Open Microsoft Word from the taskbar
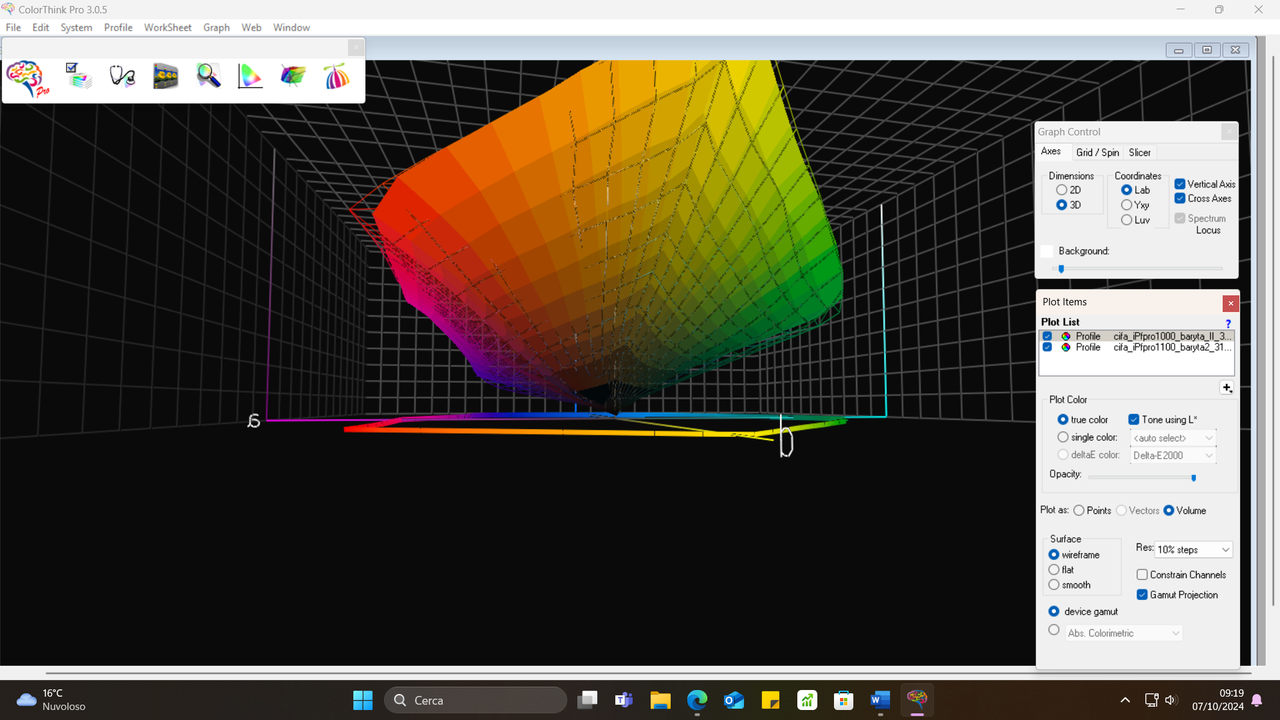The width and height of the screenshot is (1280, 720). pos(880,700)
